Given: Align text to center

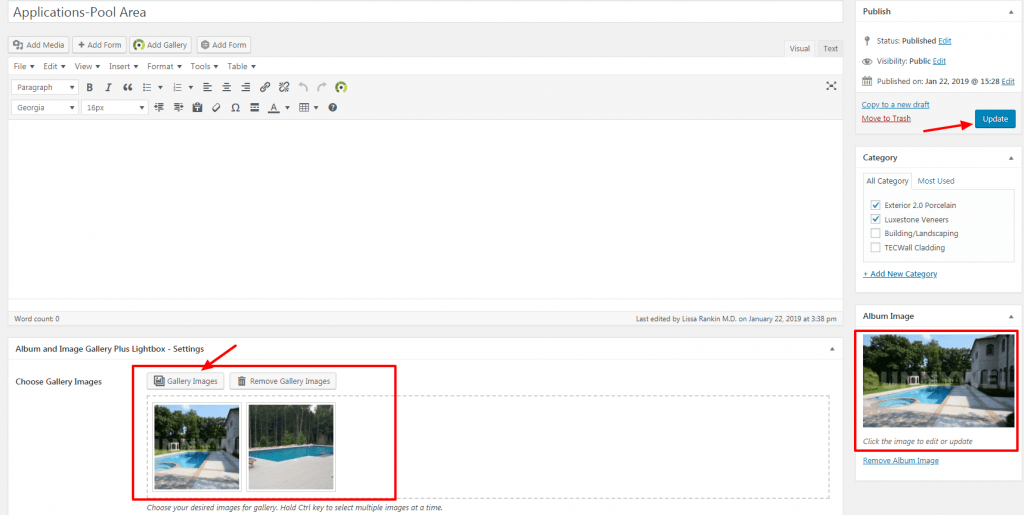Looking at the screenshot, I should pos(226,88).
